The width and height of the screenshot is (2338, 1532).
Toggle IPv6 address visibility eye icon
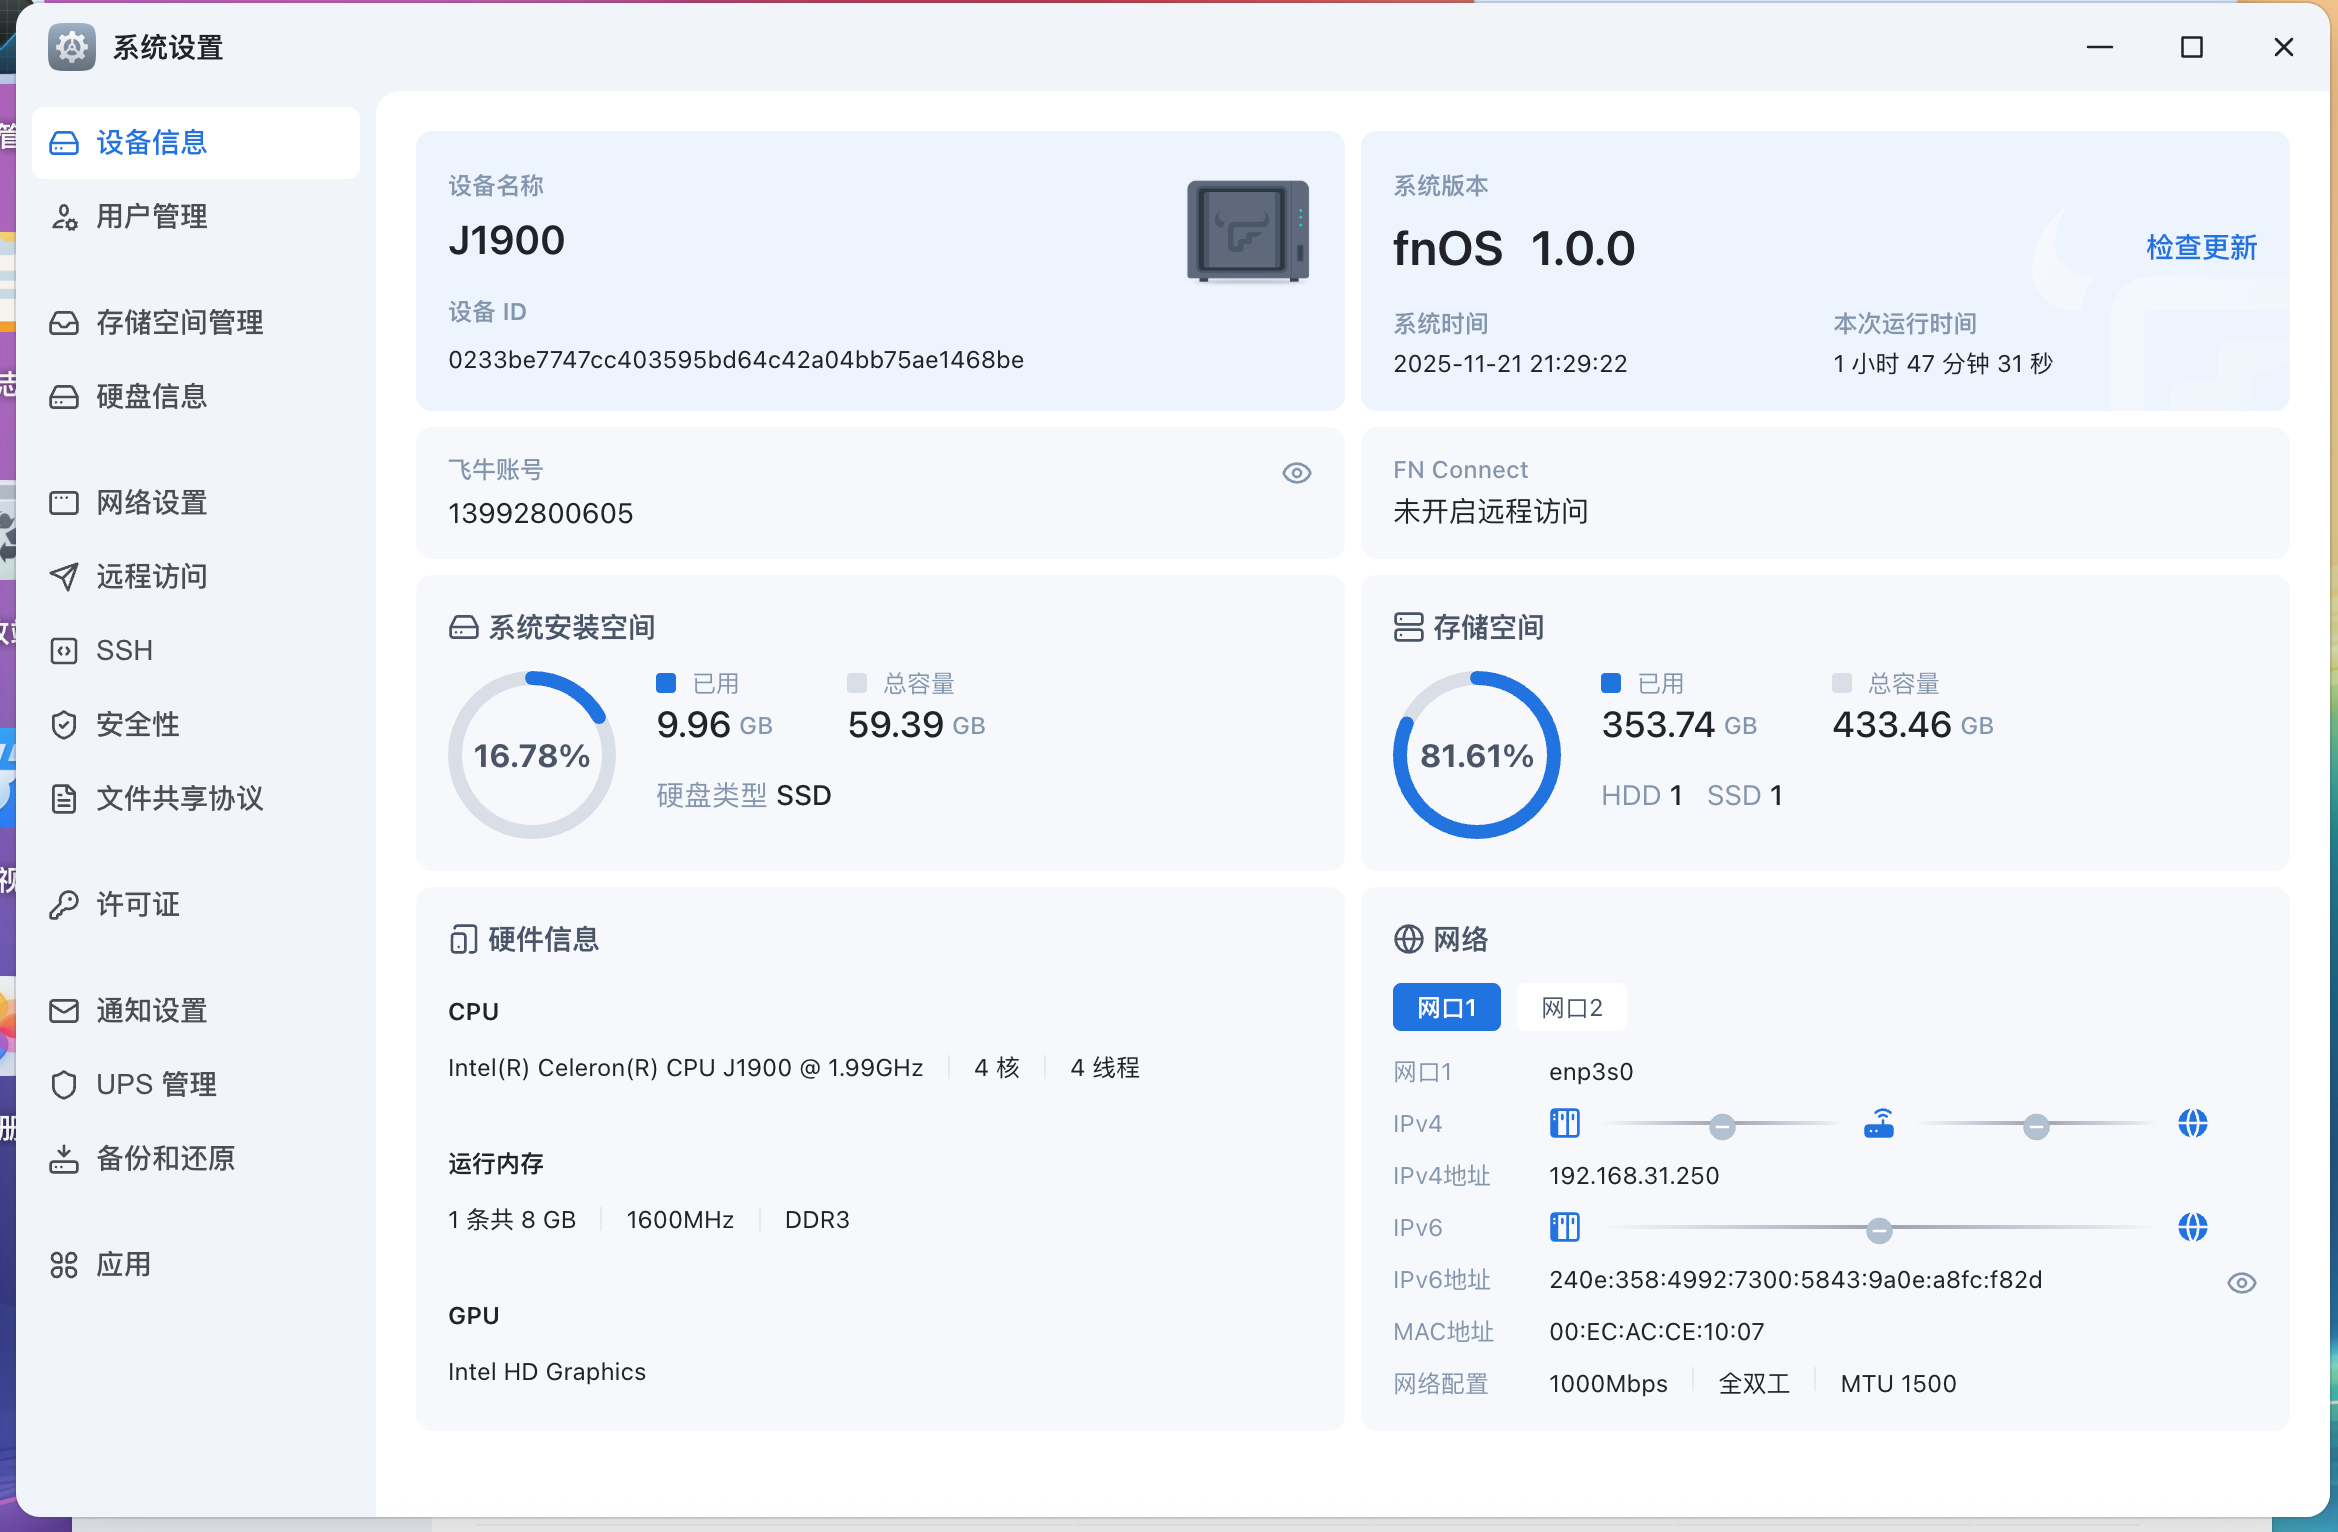(x=2241, y=1283)
